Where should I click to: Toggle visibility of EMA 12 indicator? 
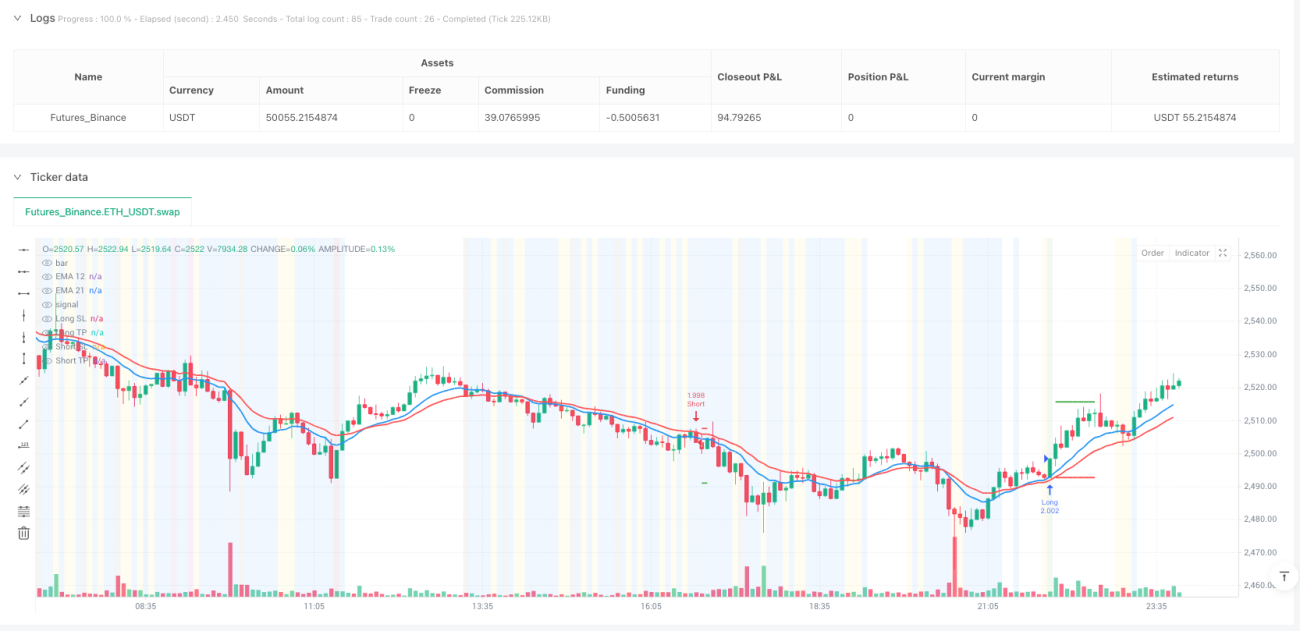click(x=47, y=276)
